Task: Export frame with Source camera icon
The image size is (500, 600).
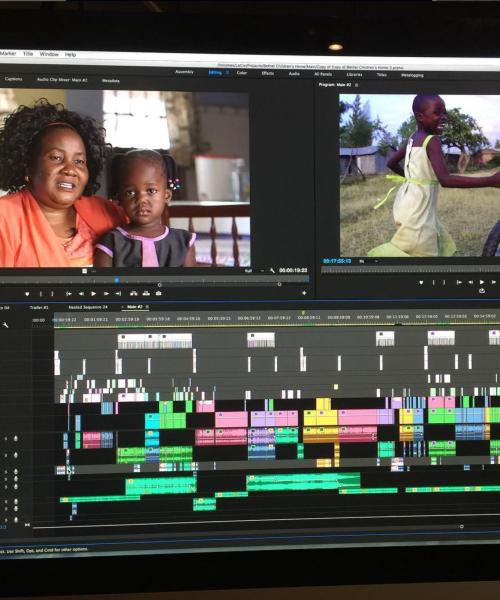Action: pyautogui.click(x=158, y=293)
